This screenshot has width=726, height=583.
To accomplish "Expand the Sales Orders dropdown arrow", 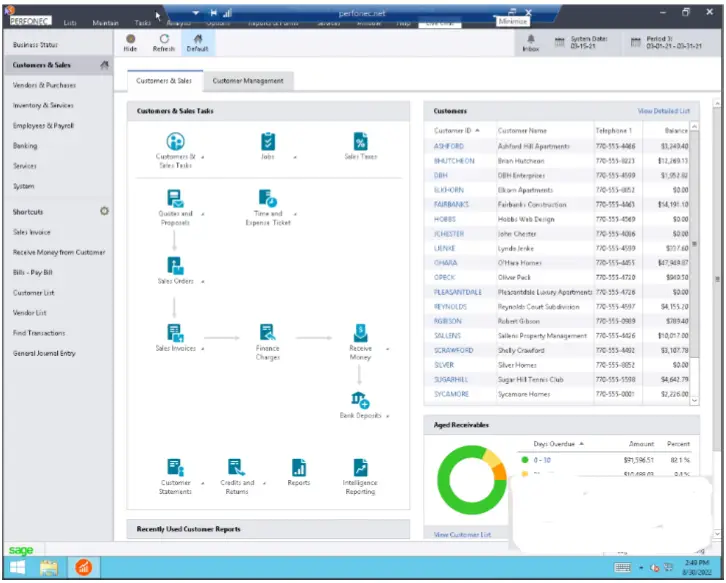I will (203, 282).
